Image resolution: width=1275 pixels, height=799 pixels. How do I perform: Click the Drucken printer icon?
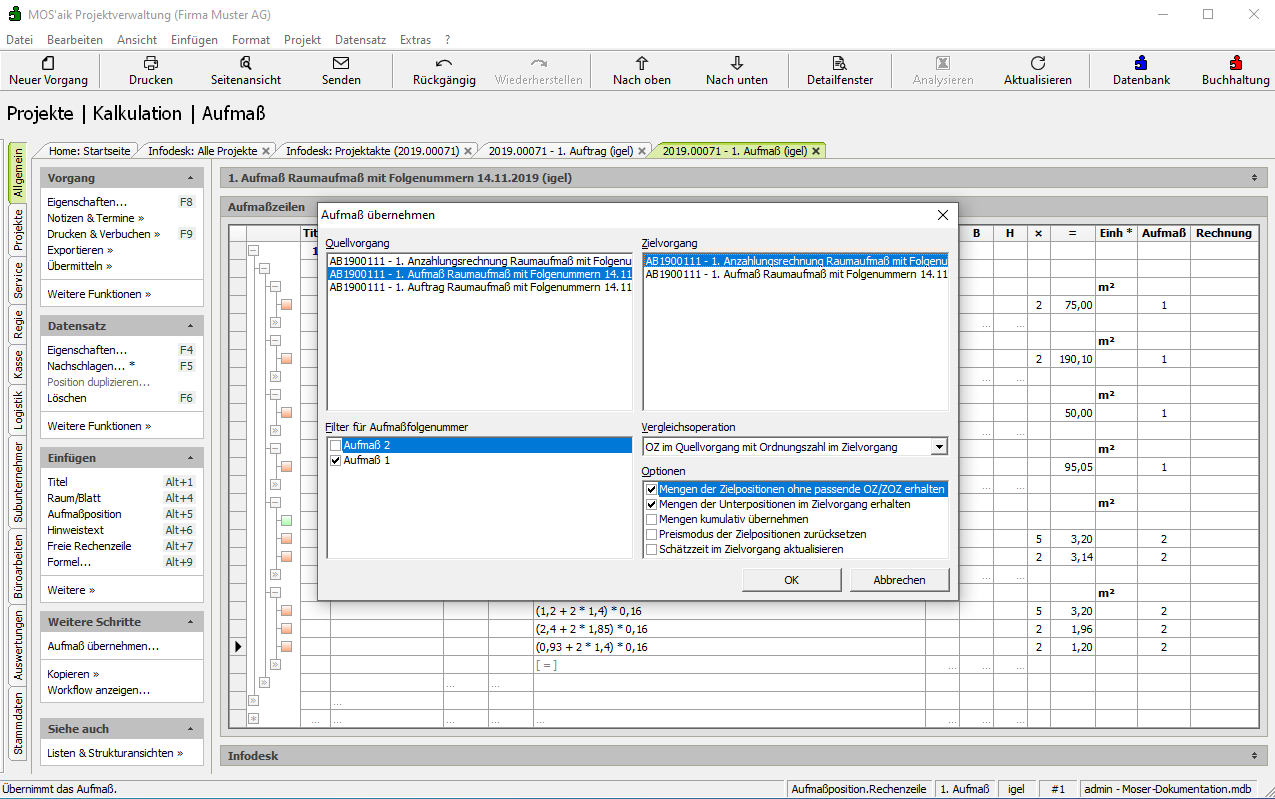[151, 63]
